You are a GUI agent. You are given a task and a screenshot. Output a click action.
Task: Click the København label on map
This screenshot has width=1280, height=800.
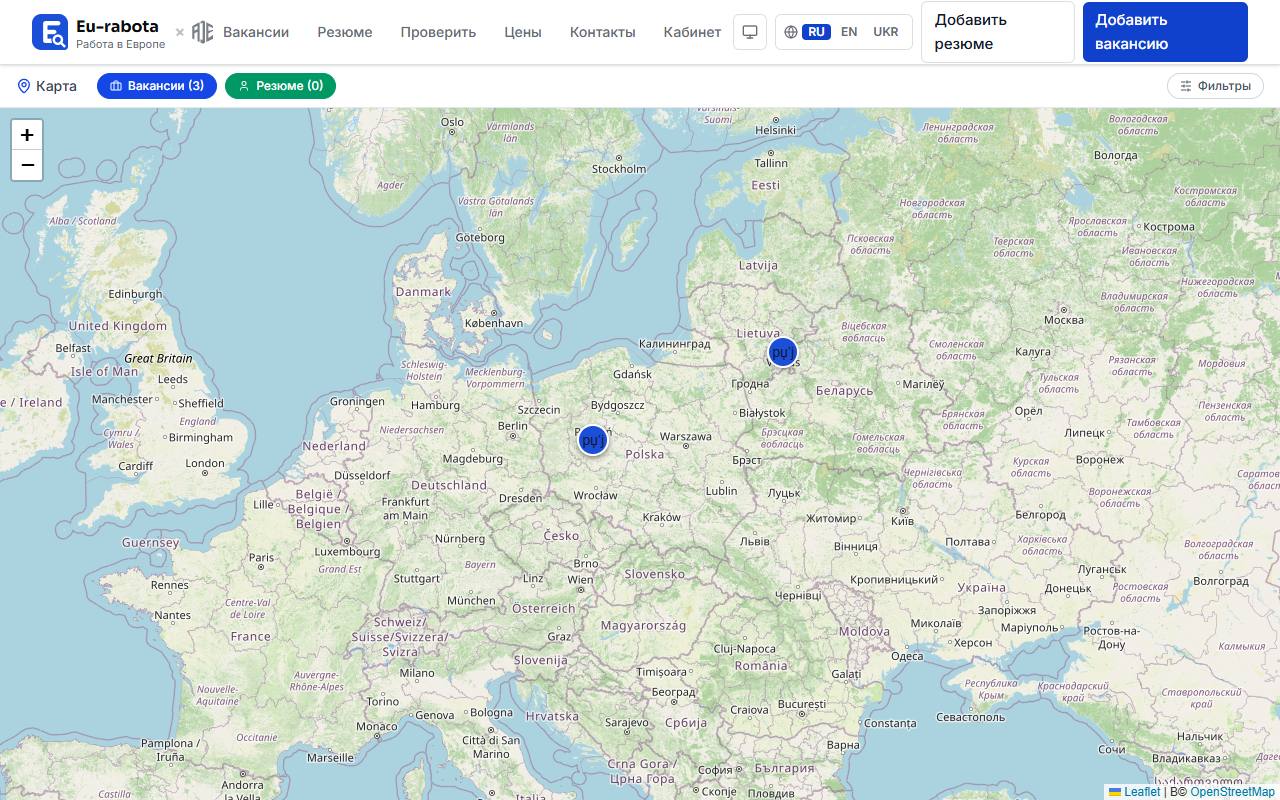tap(494, 324)
